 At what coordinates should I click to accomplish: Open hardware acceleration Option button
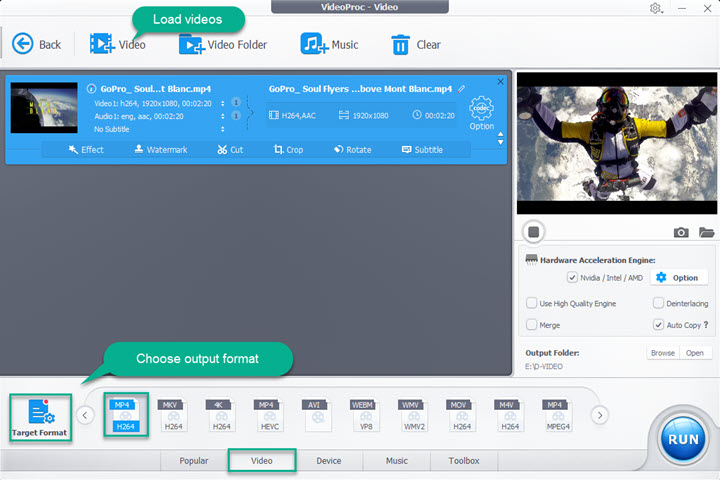679,277
